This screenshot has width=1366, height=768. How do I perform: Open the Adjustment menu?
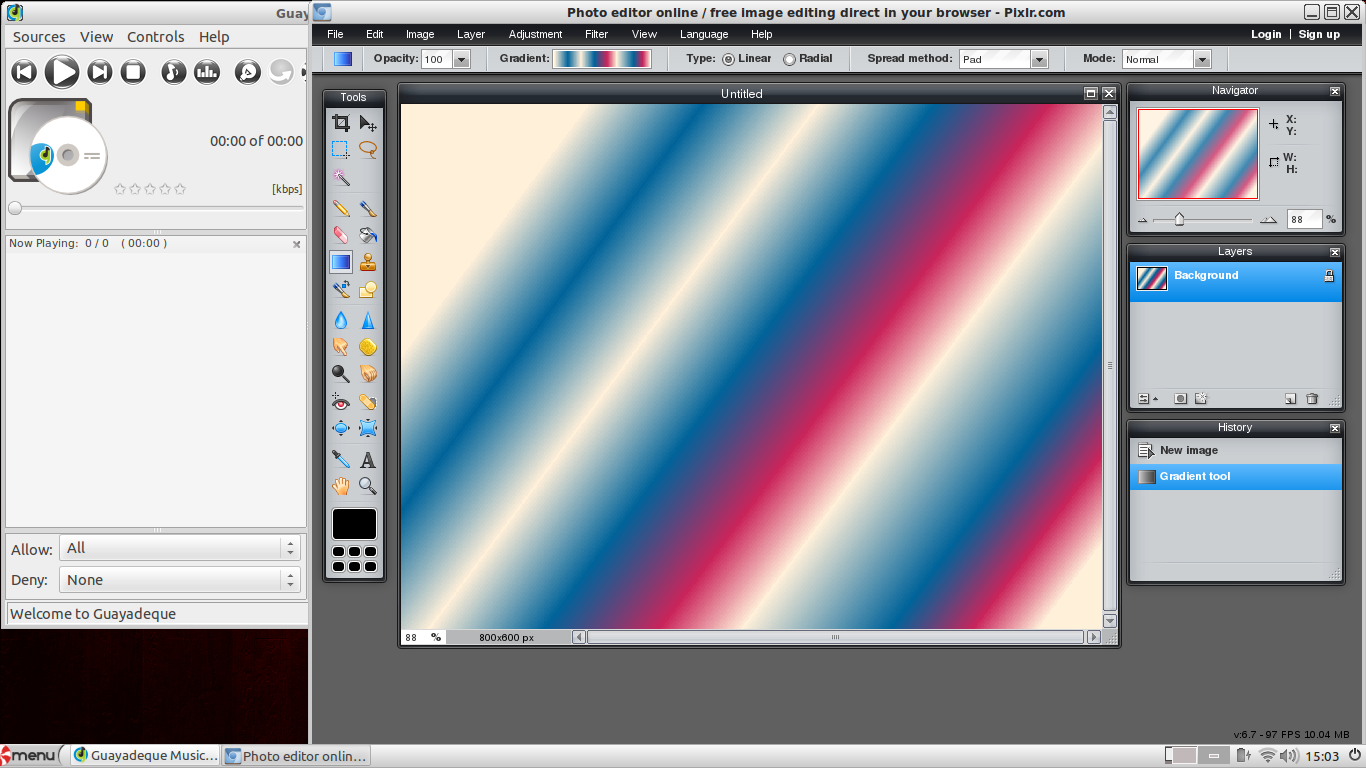point(536,34)
